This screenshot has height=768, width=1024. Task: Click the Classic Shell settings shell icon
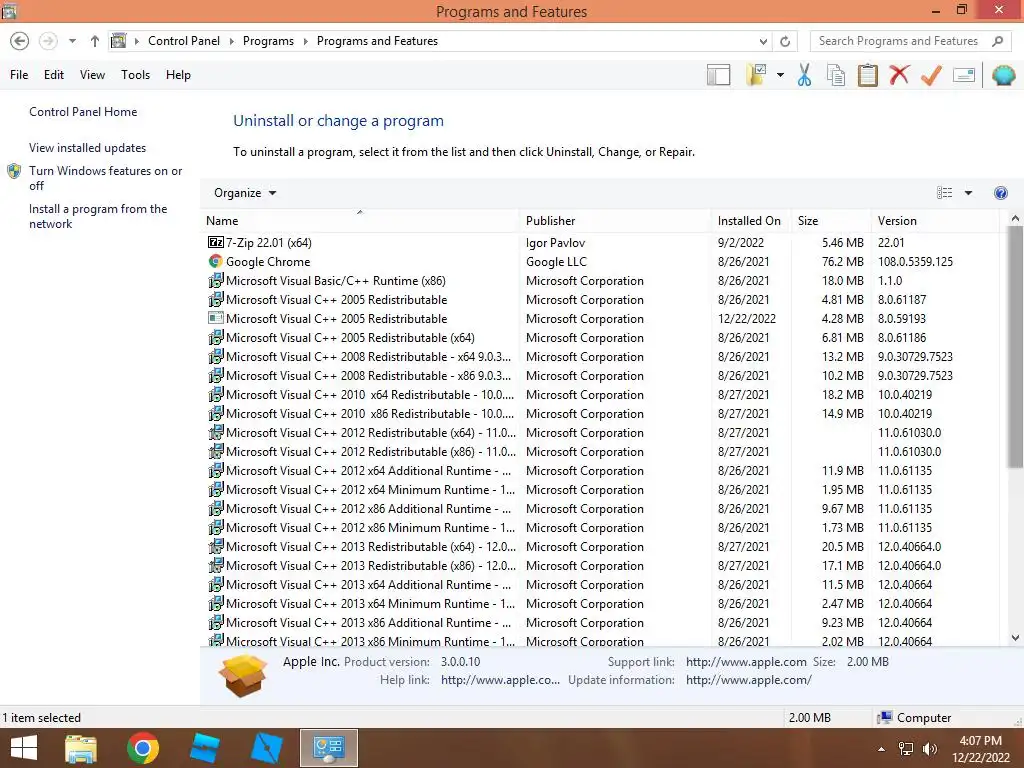tap(1003, 75)
